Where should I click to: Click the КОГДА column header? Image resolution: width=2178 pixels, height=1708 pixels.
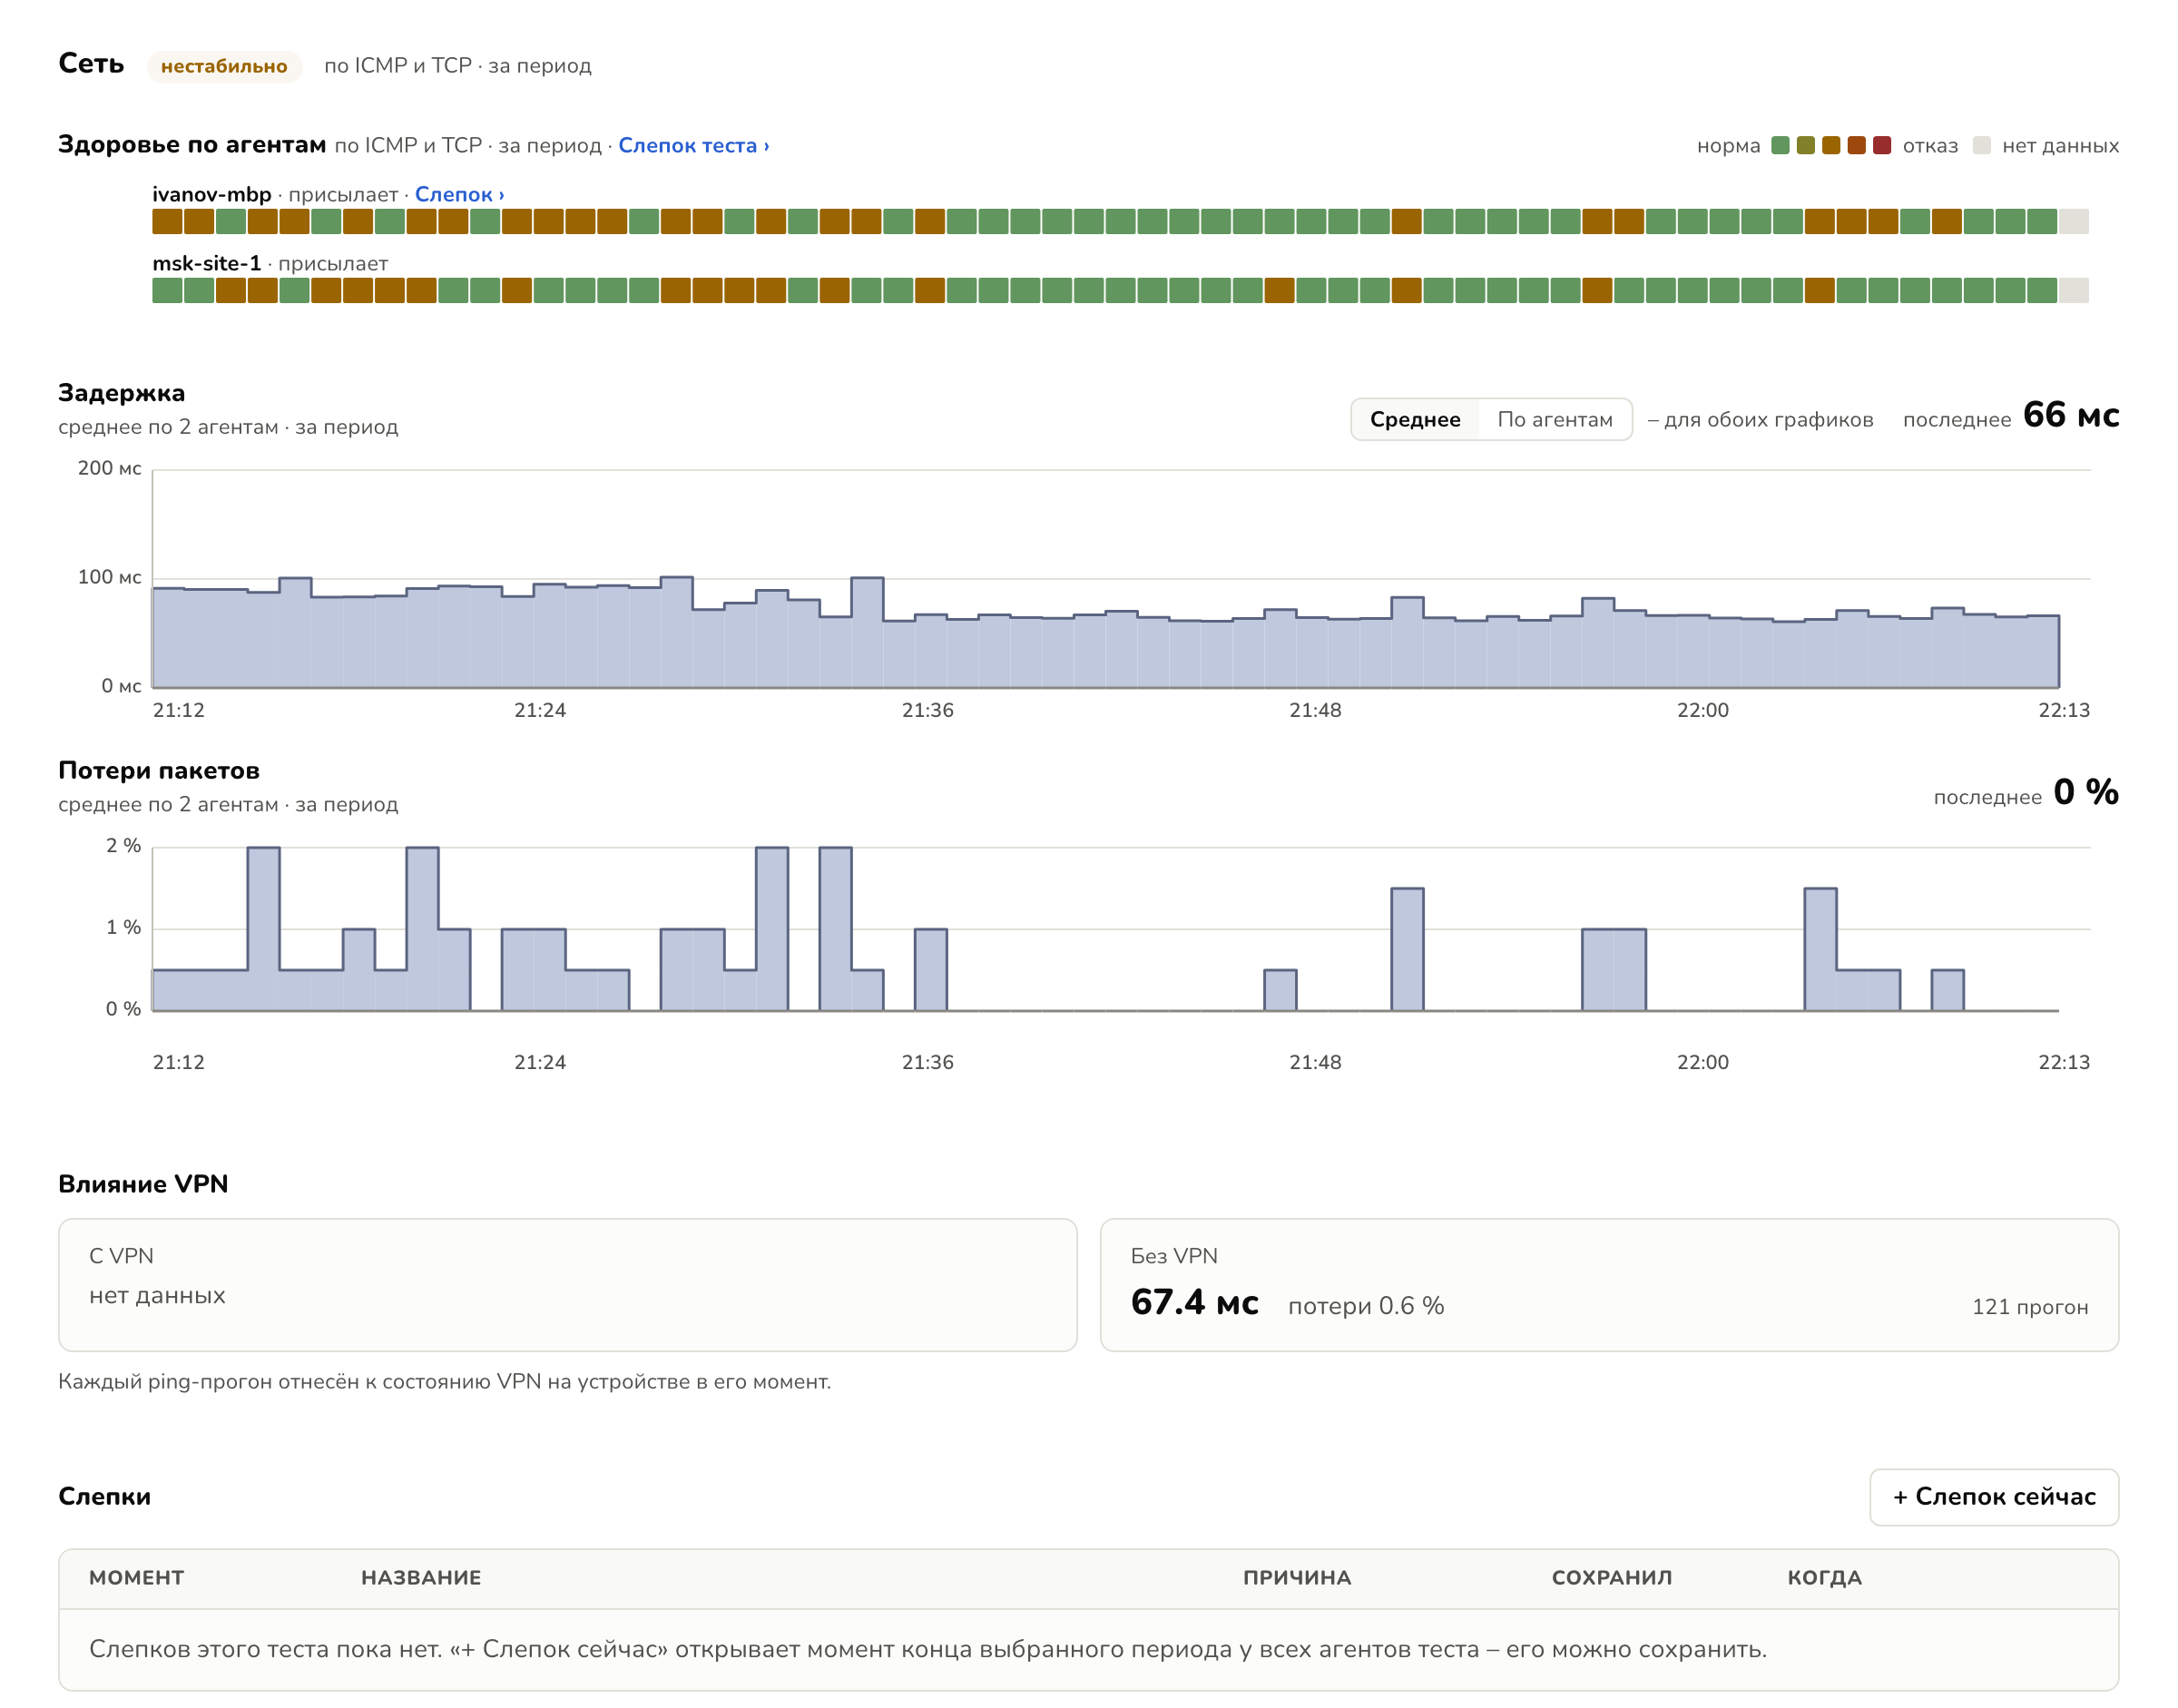click(1825, 1578)
